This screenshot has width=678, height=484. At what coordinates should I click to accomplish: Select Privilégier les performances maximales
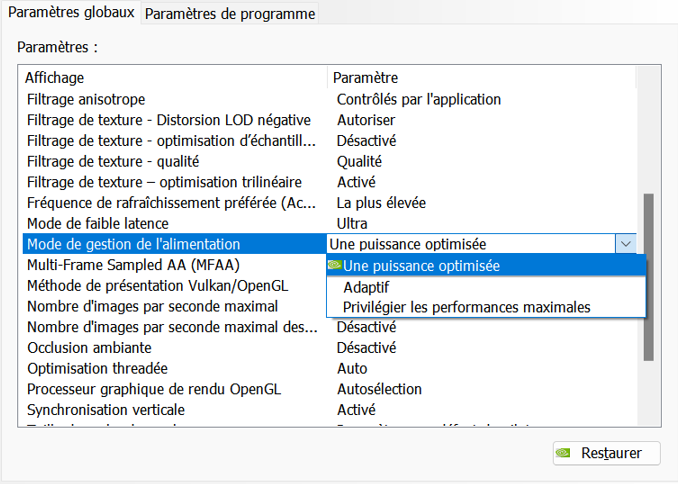466,307
